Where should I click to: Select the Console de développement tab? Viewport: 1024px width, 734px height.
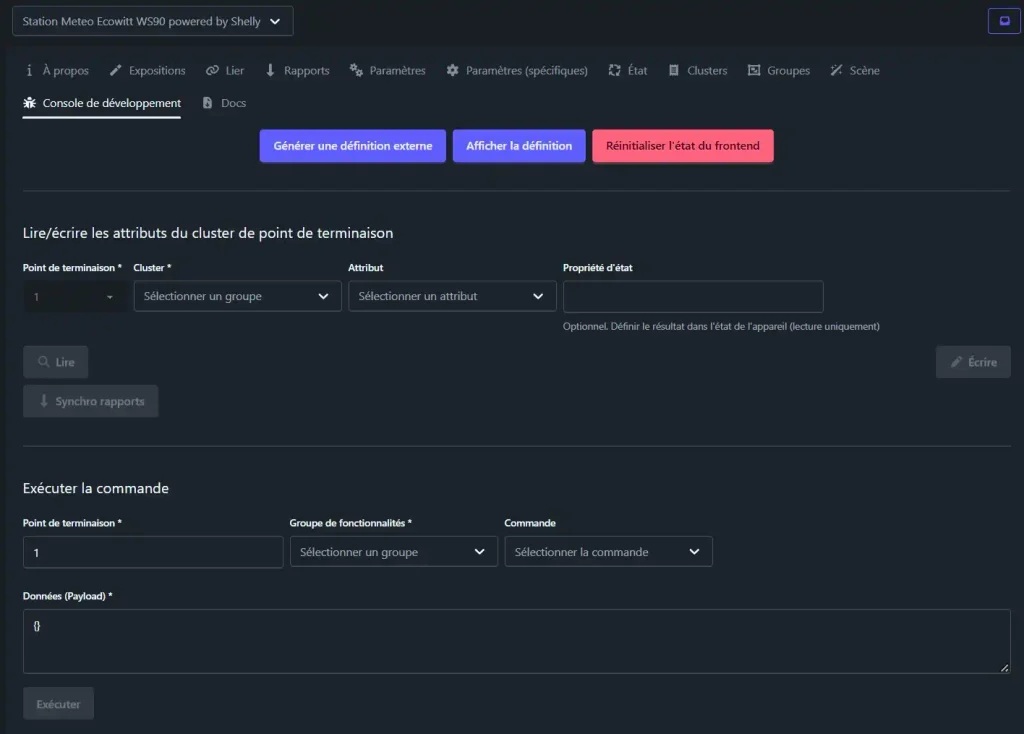click(x=102, y=103)
